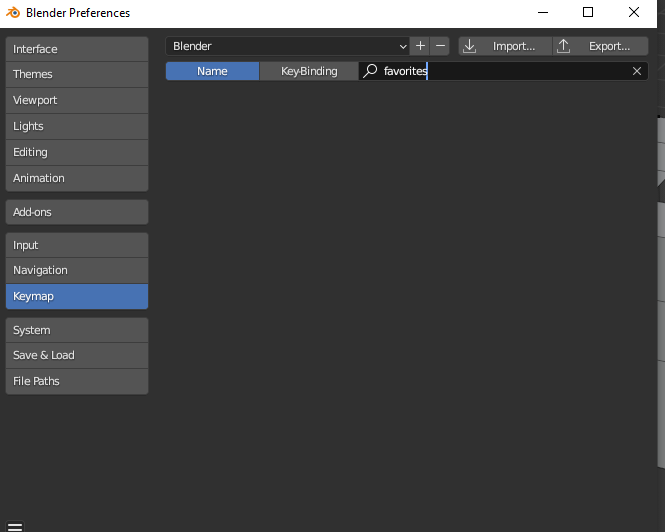The height and width of the screenshot is (532, 665).
Task: Clear the favorites search text
Action: [x=637, y=71]
